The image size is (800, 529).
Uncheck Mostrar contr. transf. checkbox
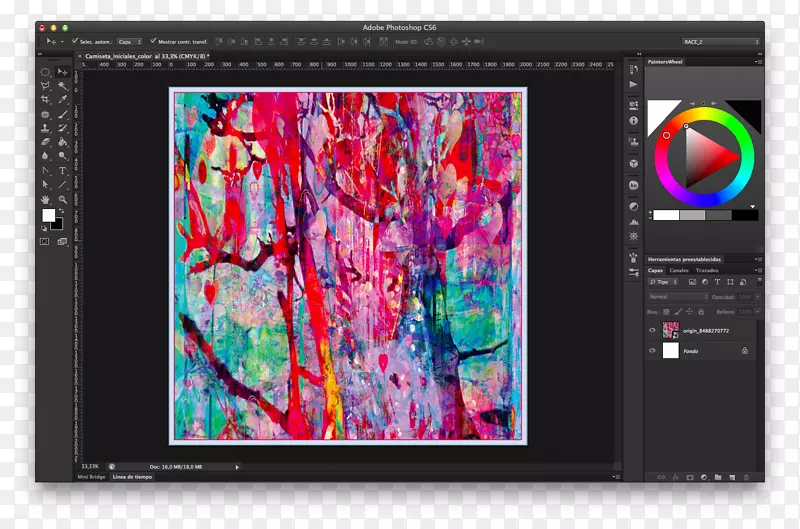click(x=152, y=41)
